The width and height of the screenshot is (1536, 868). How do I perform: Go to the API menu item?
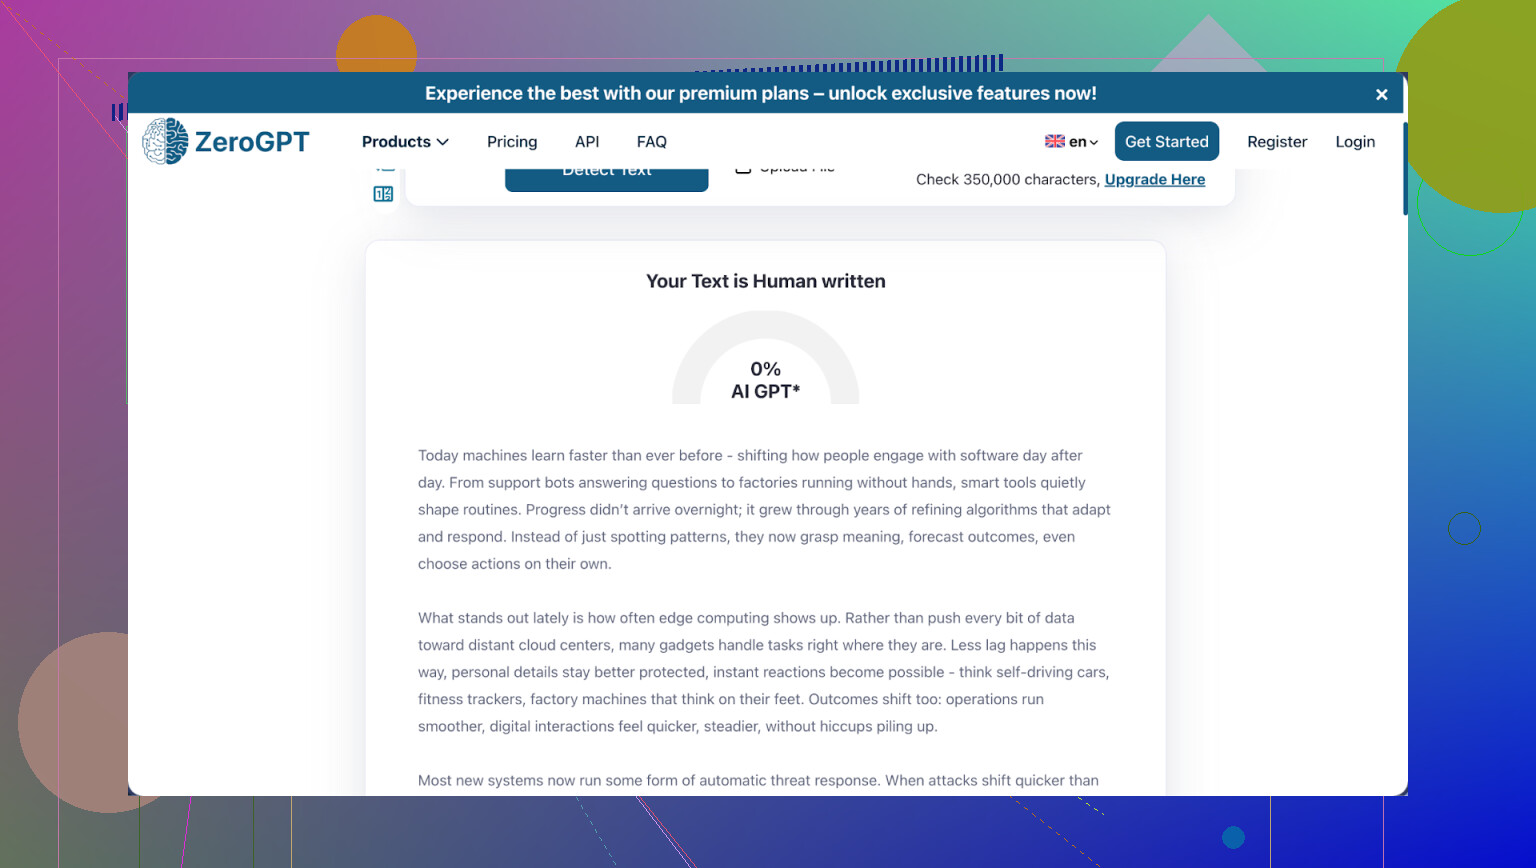587,142
